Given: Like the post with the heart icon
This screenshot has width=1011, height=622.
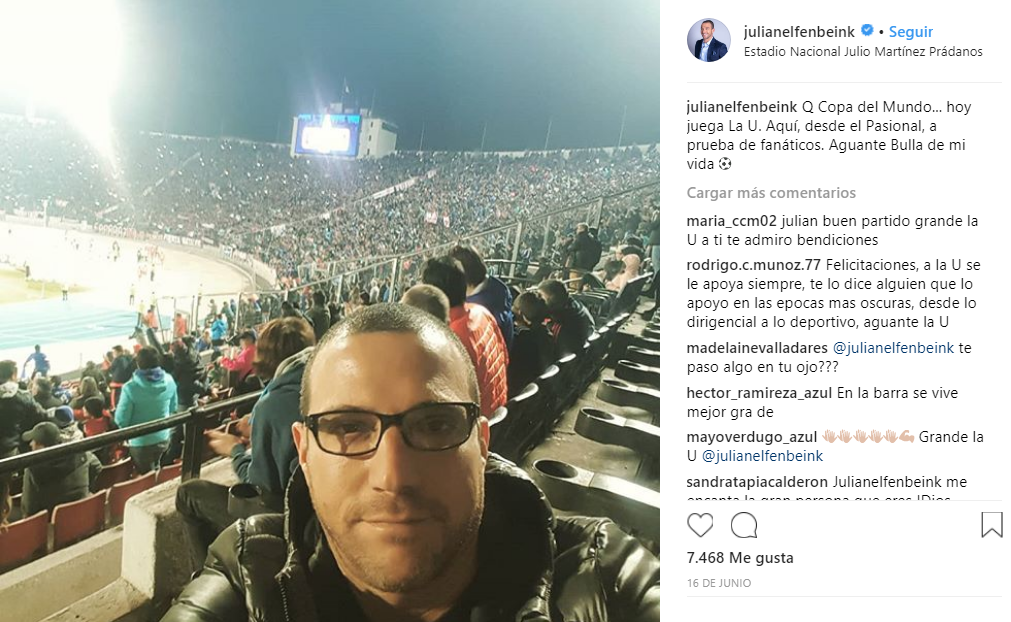Looking at the screenshot, I should click(x=700, y=525).
